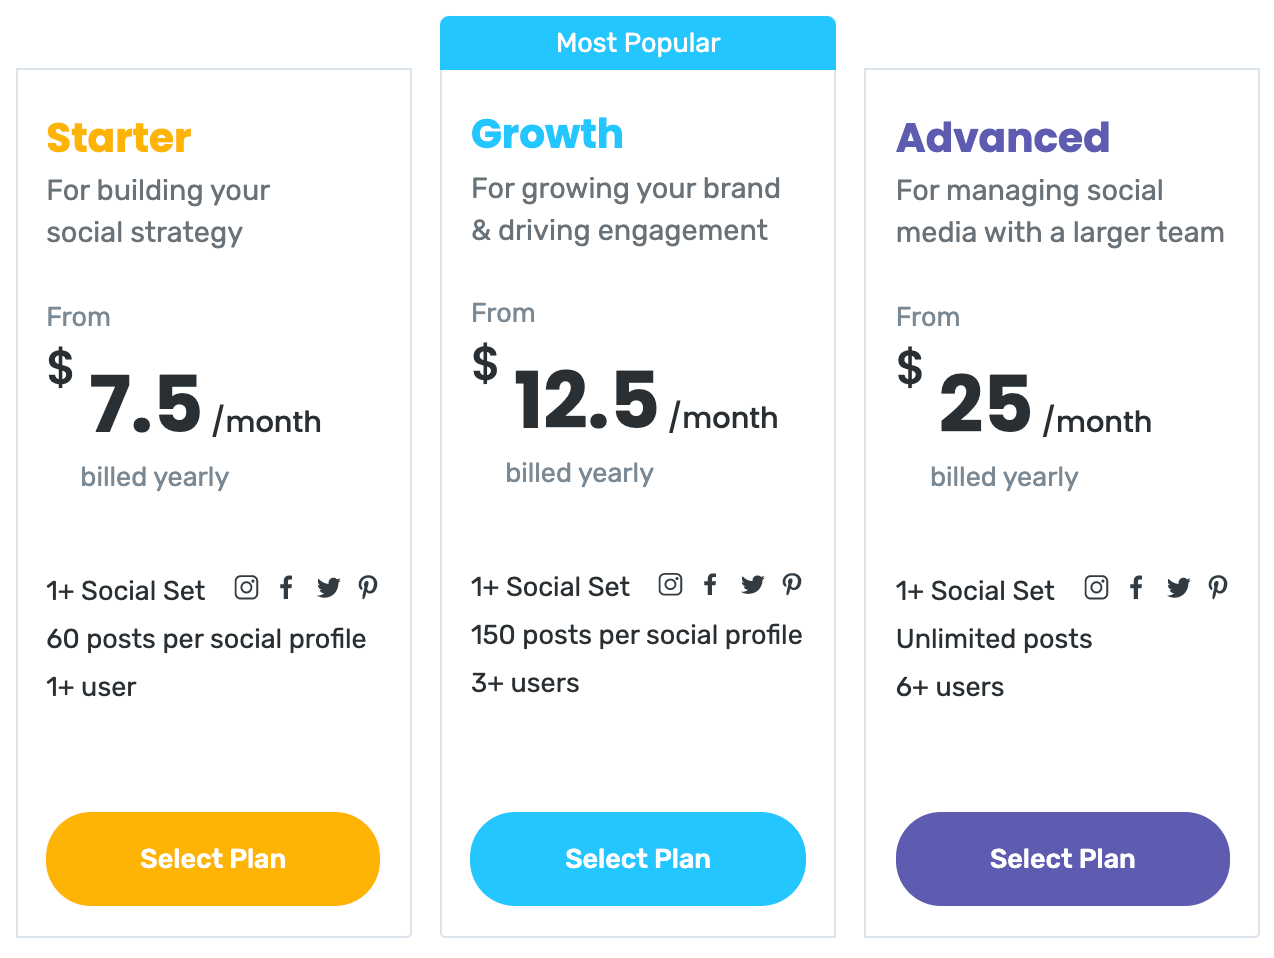This screenshot has width=1274, height=958.
Task: Click the Facebook icon in the Advanced plan
Action: coord(1136,588)
